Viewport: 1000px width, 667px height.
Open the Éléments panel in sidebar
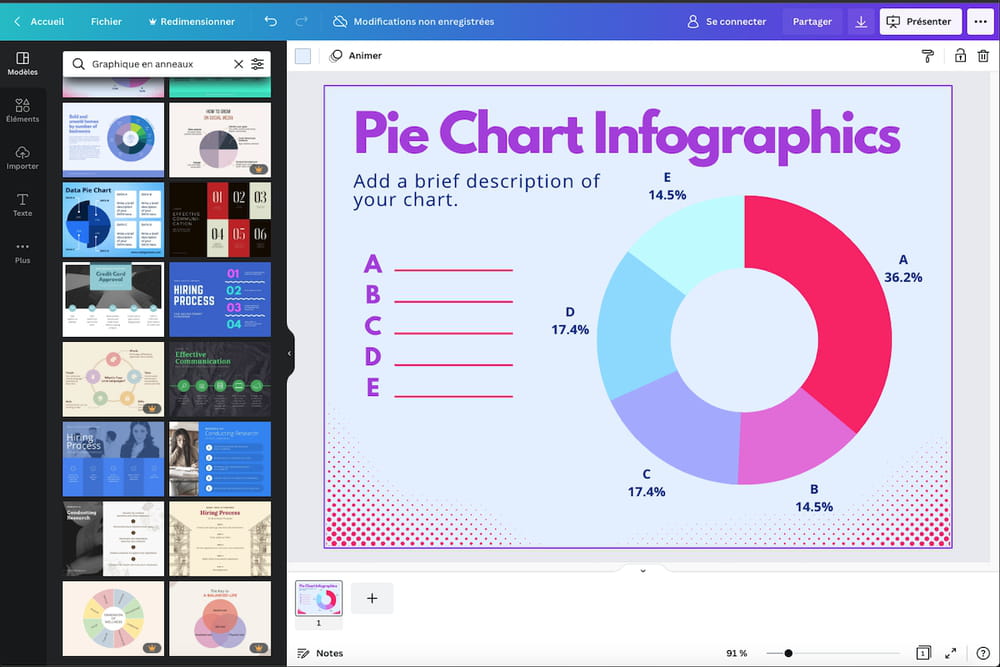[22, 110]
